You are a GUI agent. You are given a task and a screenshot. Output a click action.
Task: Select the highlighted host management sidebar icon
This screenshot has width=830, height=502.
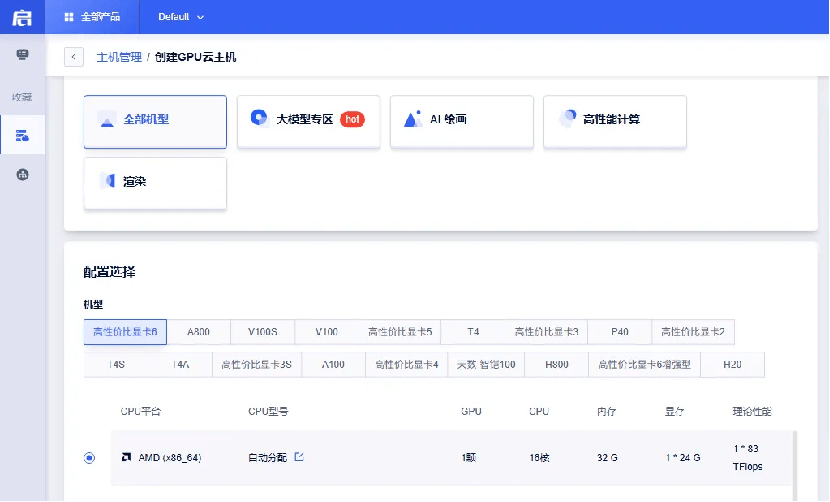pyautogui.click(x=22, y=134)
